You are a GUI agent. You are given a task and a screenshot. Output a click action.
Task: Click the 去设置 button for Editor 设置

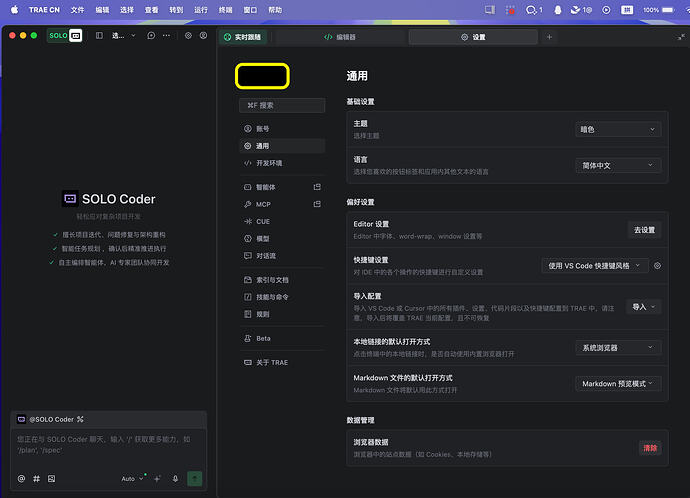[644, 230]
